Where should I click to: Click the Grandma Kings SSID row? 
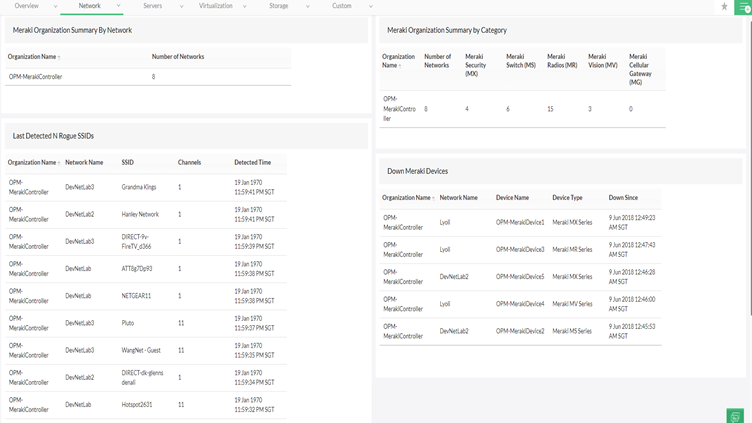click(139, 187)
